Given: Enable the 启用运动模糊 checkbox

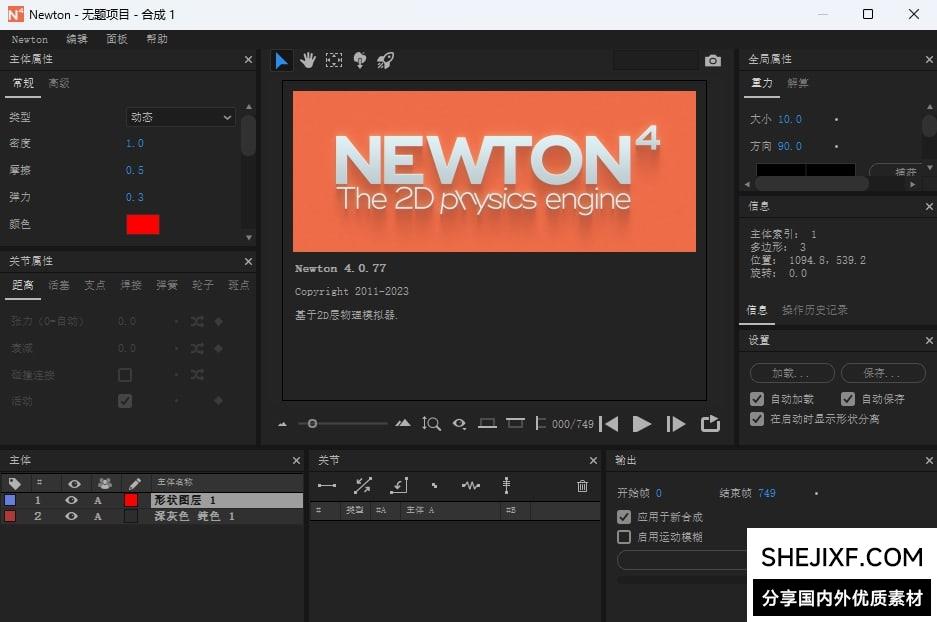Looking at the screenshot, I should pyautogui.click(x=624, y=537).
